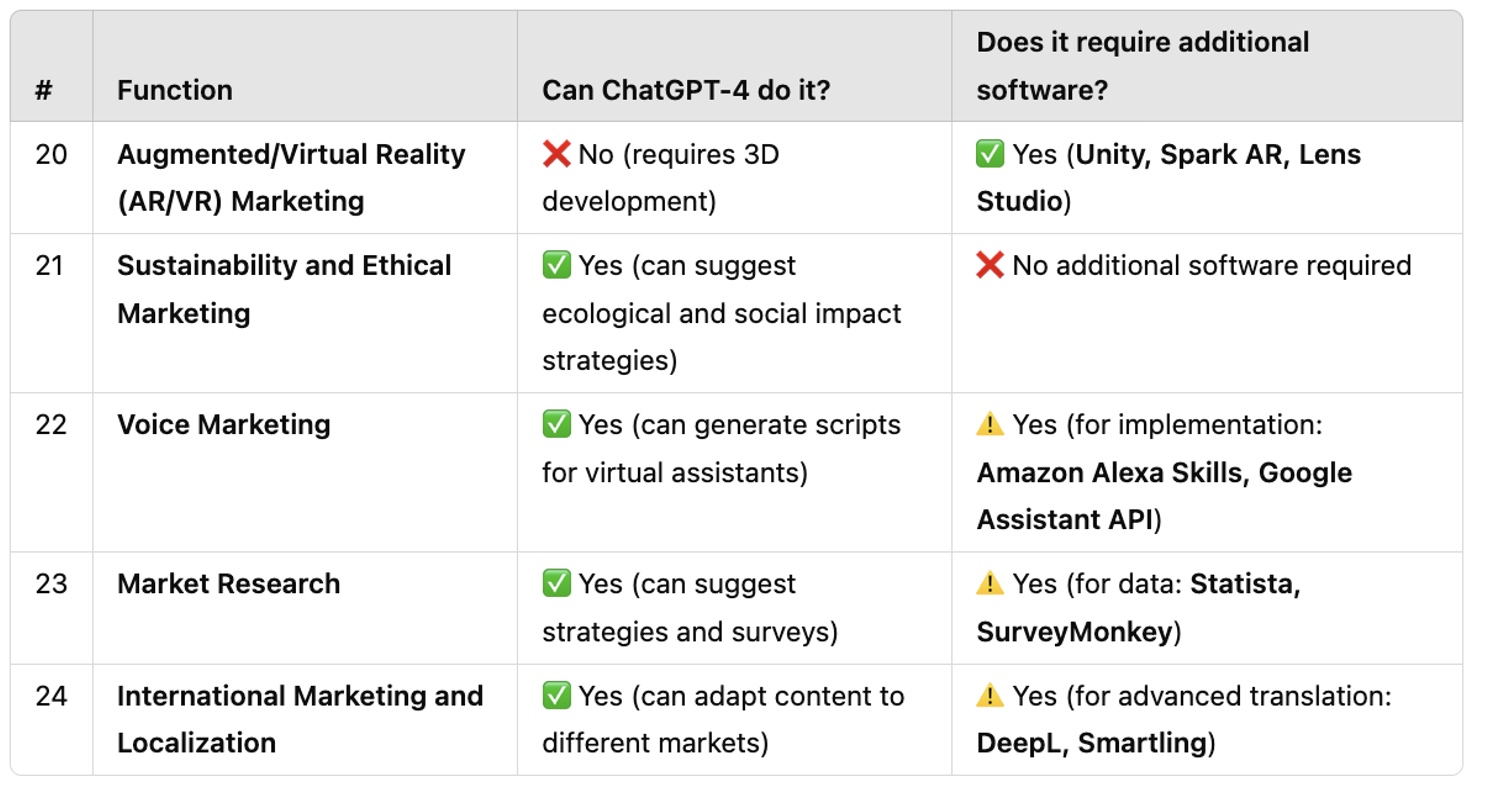The image size is (1490, 796).
Task: Click the red X icon in row 20
Action: 556,155
